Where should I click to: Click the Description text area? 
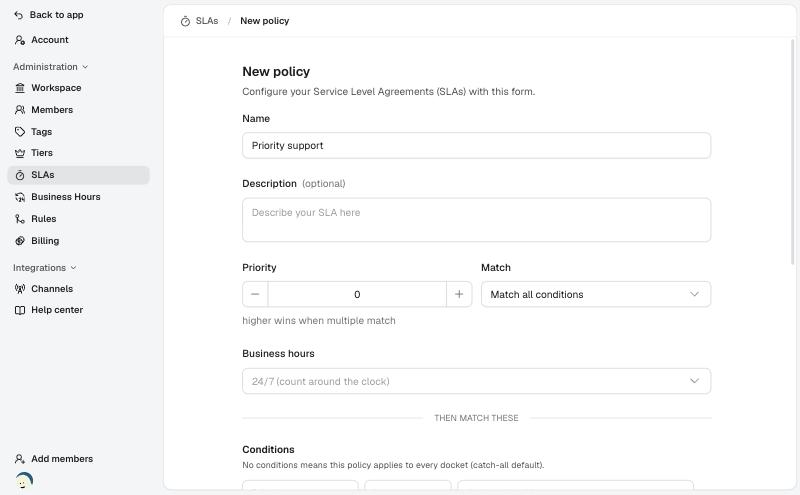click(x=477, y=220)
